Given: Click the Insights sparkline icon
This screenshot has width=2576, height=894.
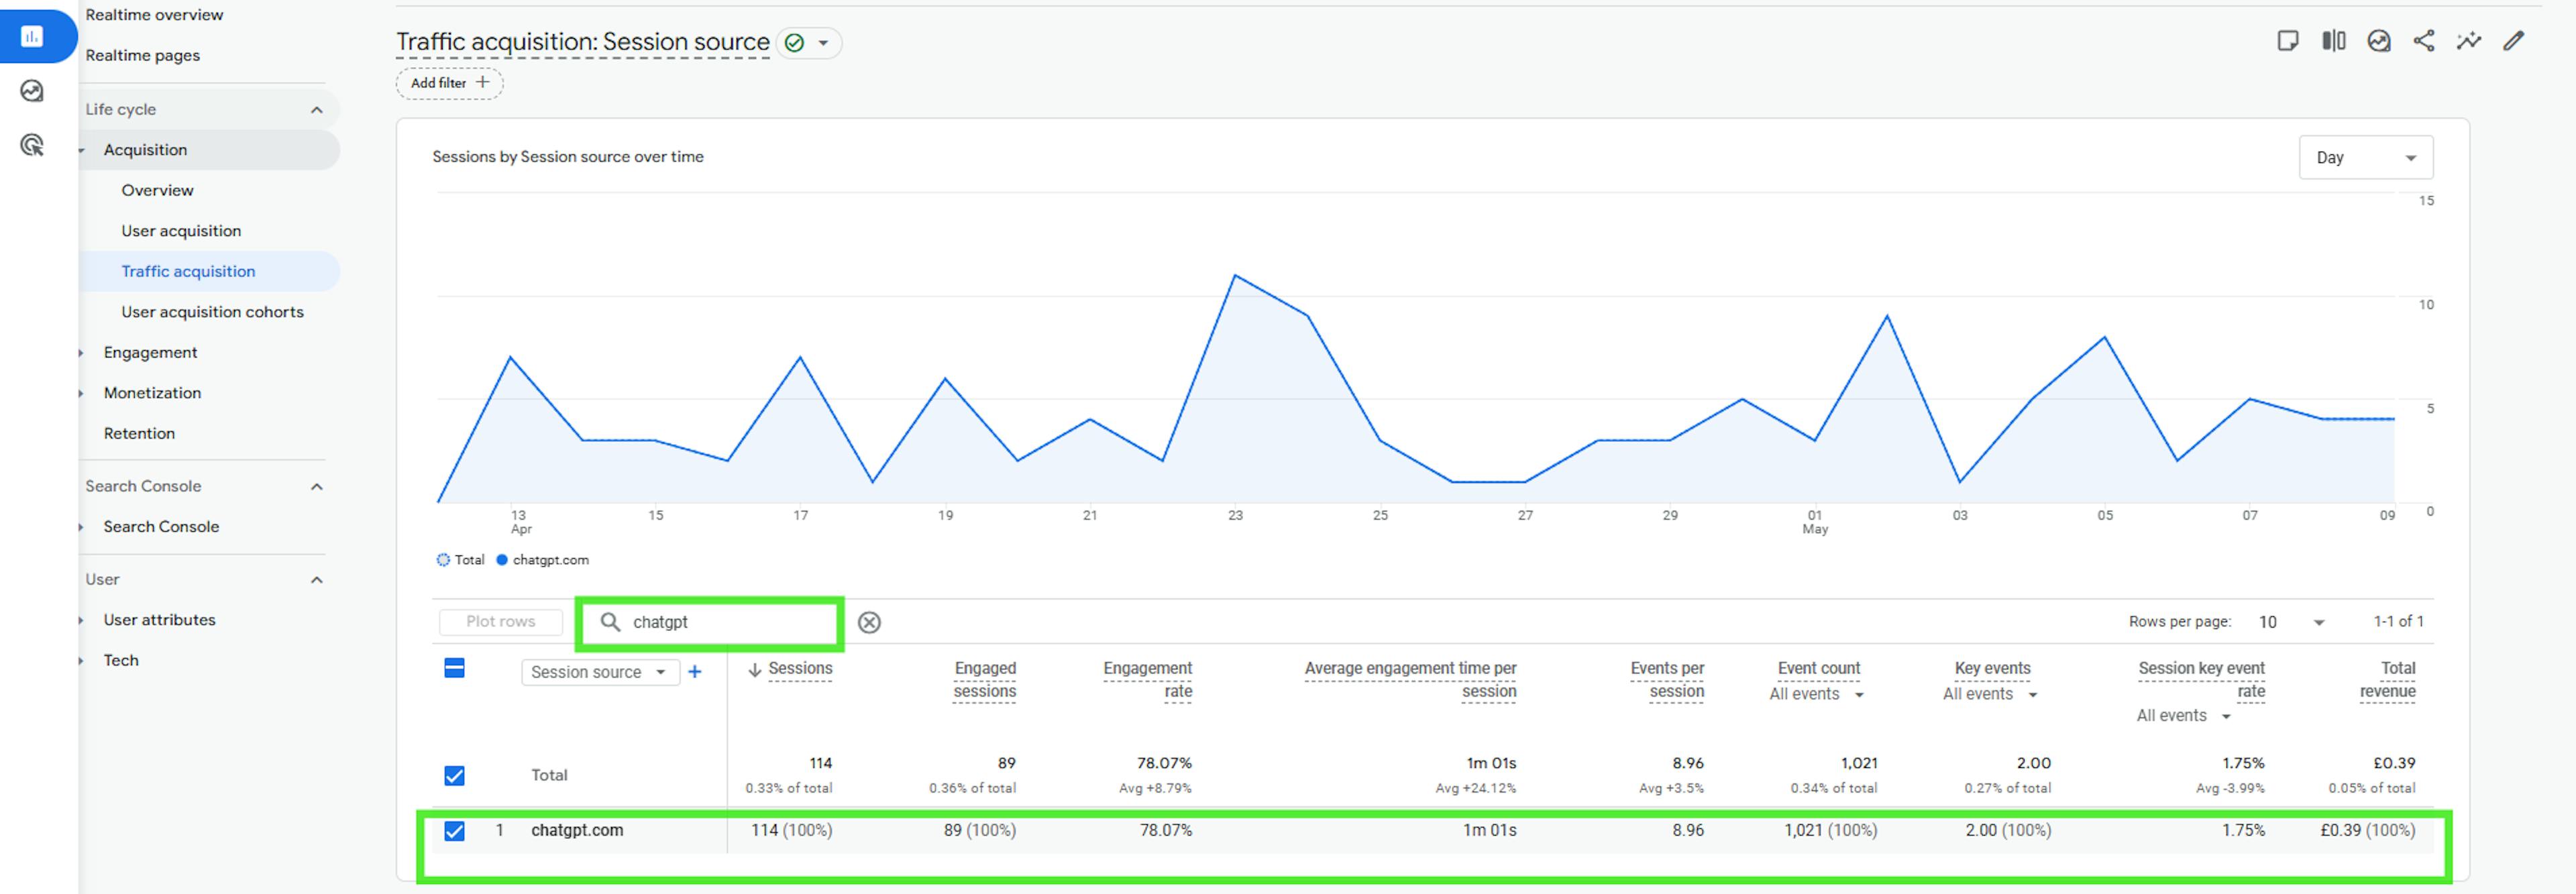Looking at the screenshot, I should pyautogui.click(x=2468, y=41).
